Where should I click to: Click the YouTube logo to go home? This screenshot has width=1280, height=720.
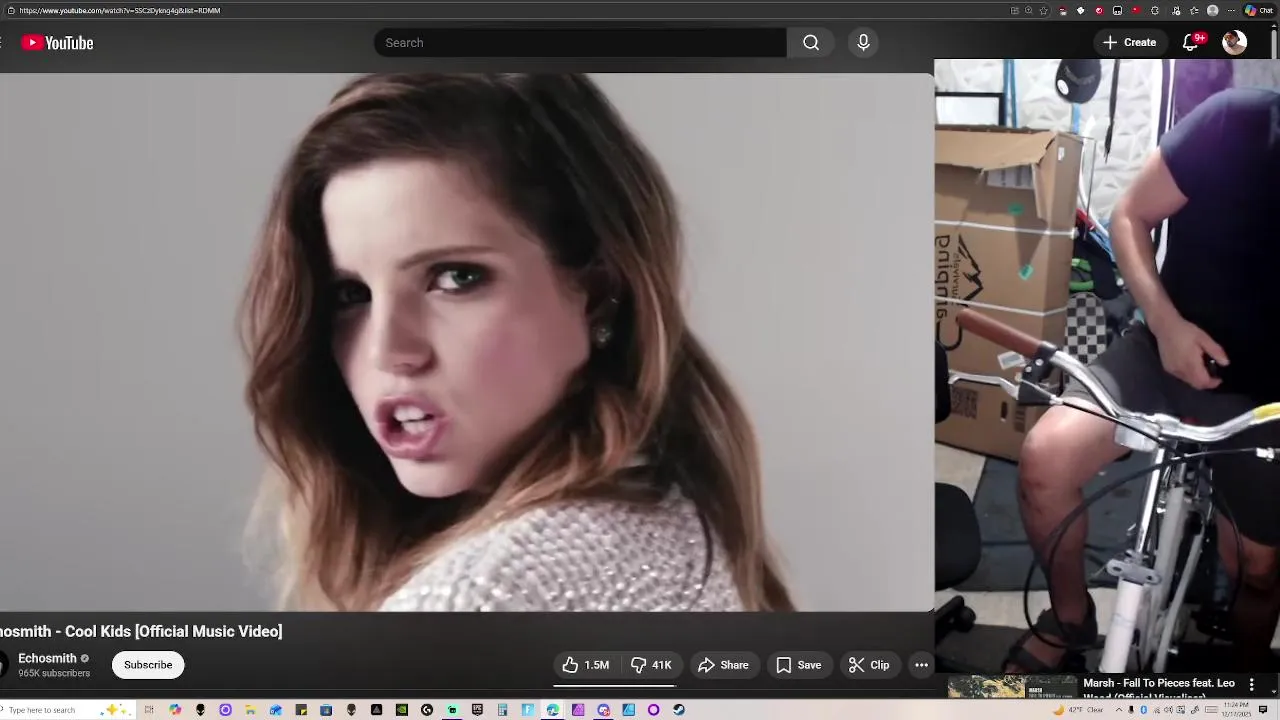tap(57, 43)
